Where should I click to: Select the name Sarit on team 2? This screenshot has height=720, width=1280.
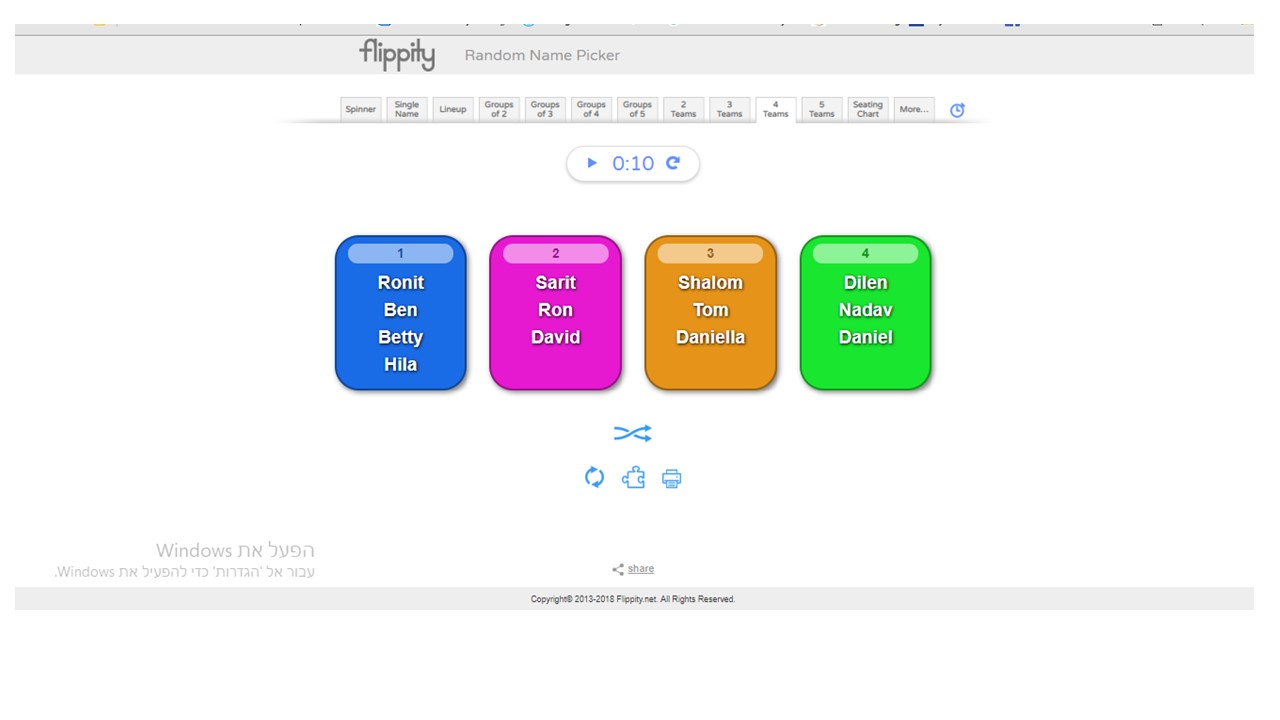[555, 282]
